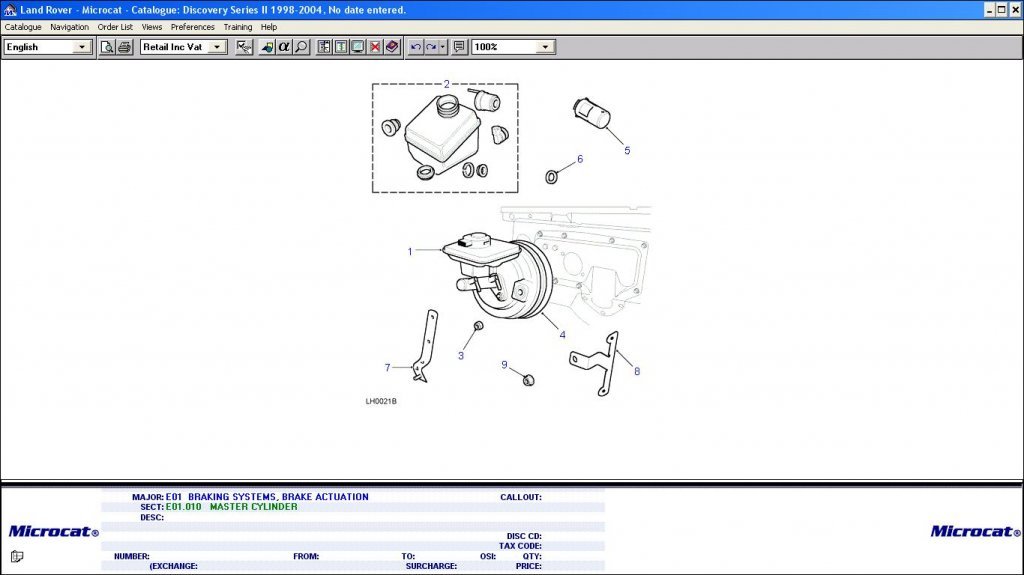This screenshot has height=575, width=1024.
Task: Click the cylindrical filter part near 5
Action: tap(592, 113)
